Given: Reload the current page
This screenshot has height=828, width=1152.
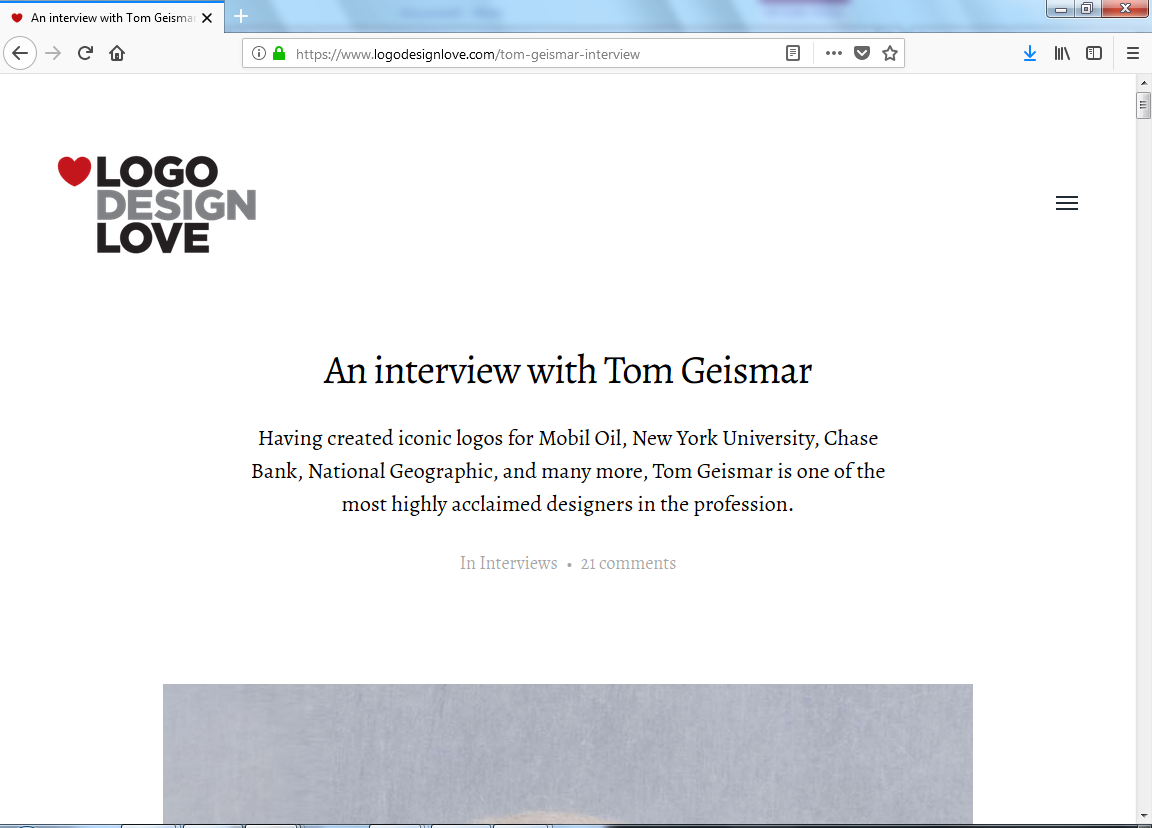Looking at the screenshot, I should pyautogui.click(x=85, y=54).
